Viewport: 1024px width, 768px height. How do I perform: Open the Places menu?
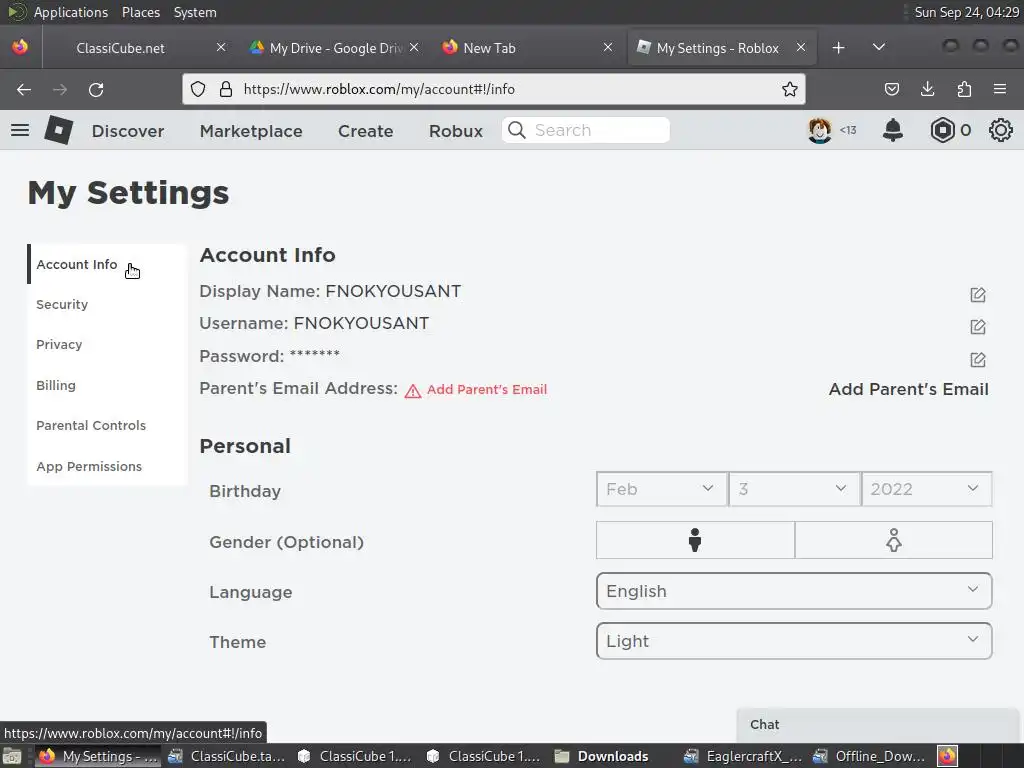click(x=140, y=12)
